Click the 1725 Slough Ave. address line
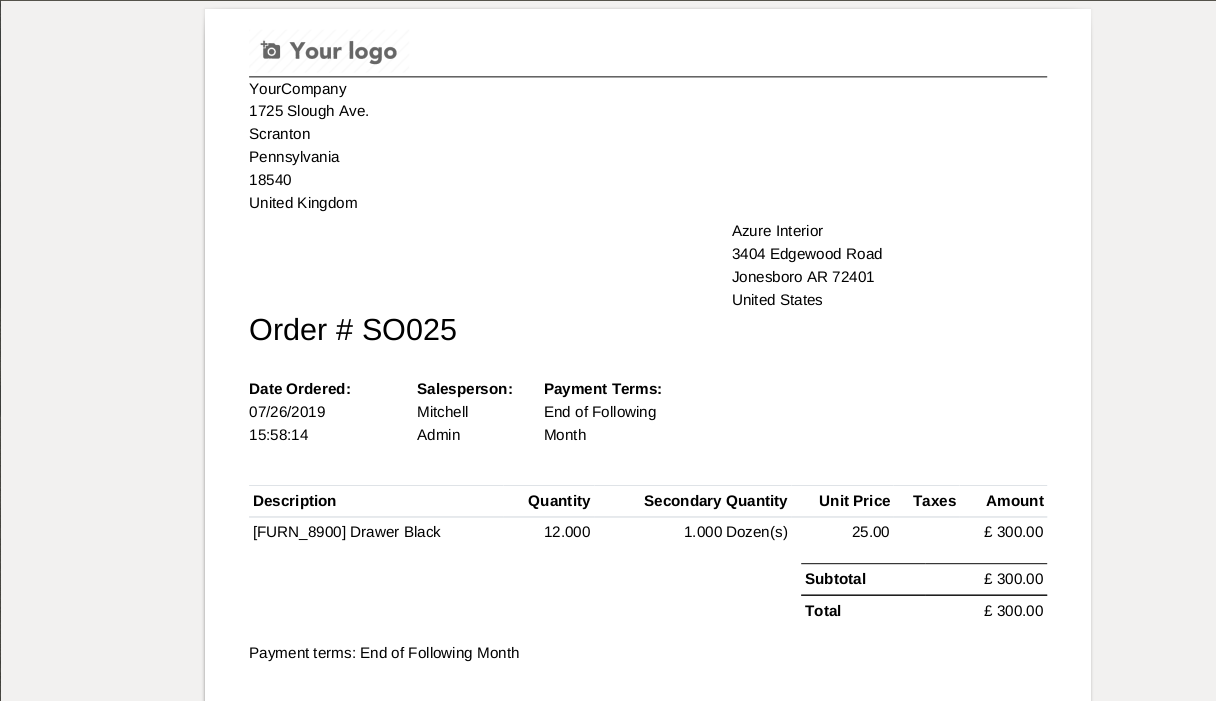1216x701 pixels. tap(309, 111)
